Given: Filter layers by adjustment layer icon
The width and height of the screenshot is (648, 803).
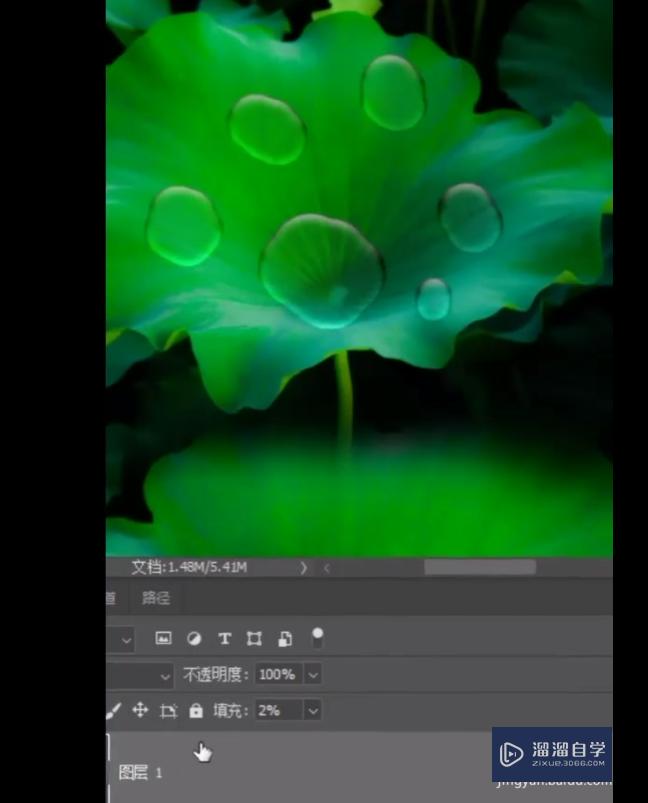Looking at the screenshot, I should tap(194, 639).
